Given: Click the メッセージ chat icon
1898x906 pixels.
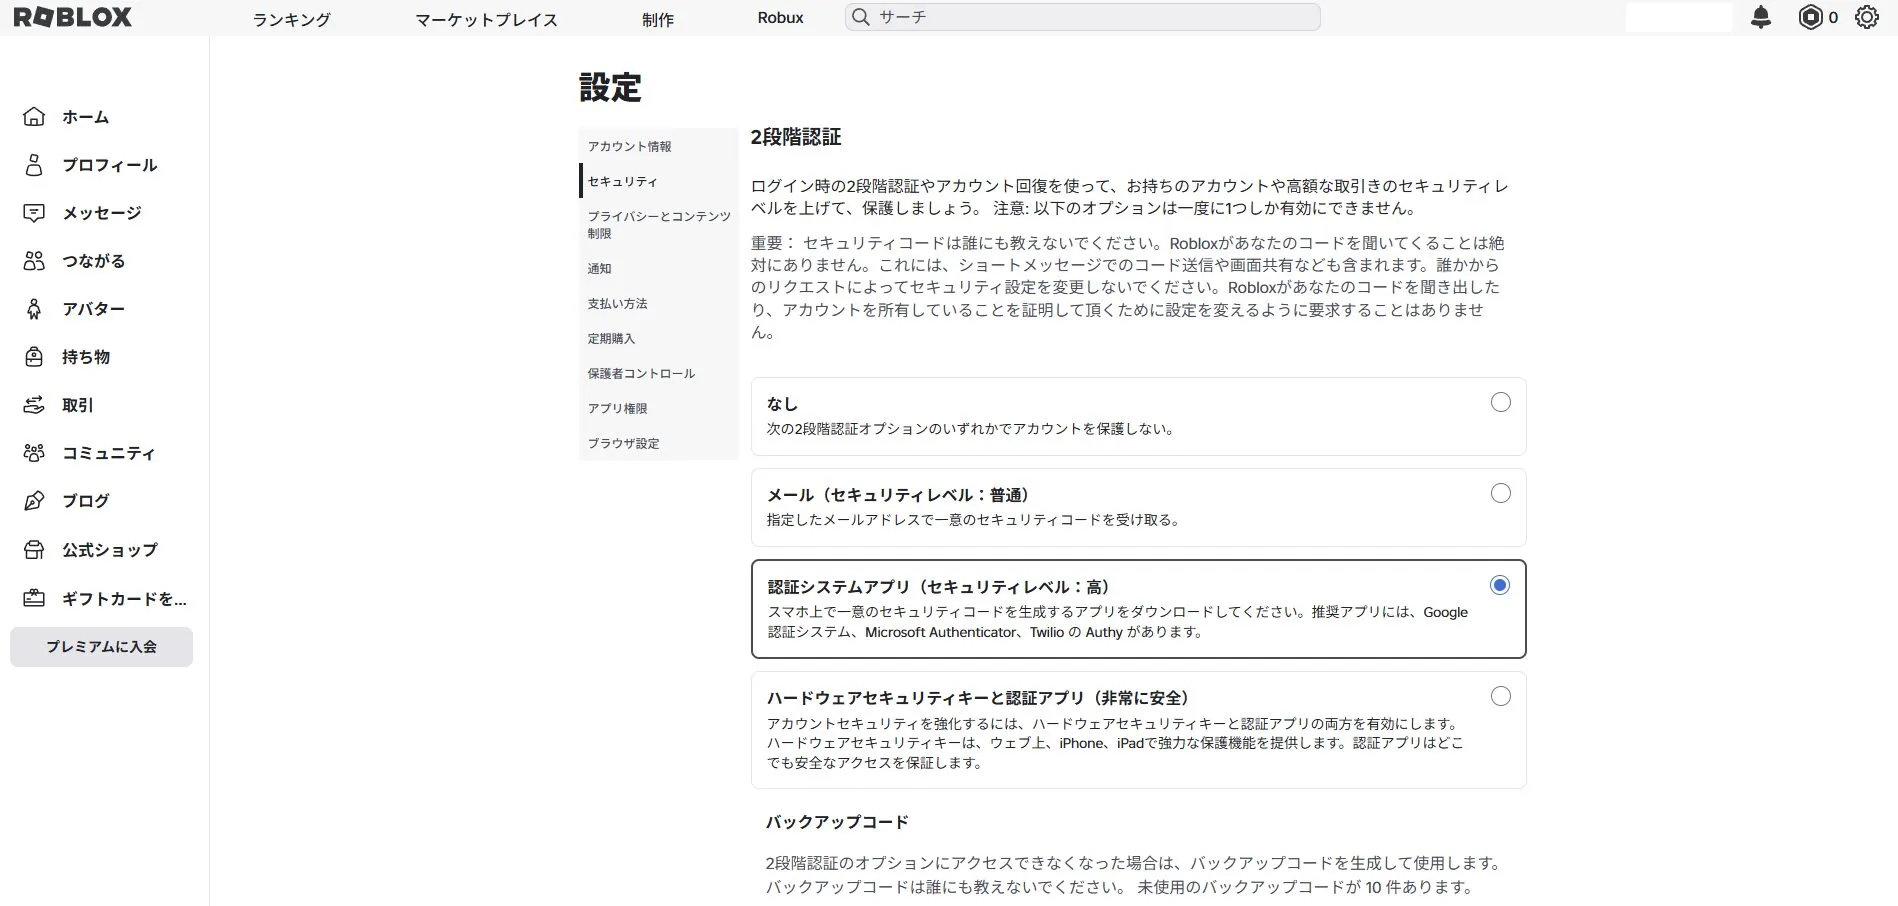Looking at the screenshot, I should click(x=34, y=213).
